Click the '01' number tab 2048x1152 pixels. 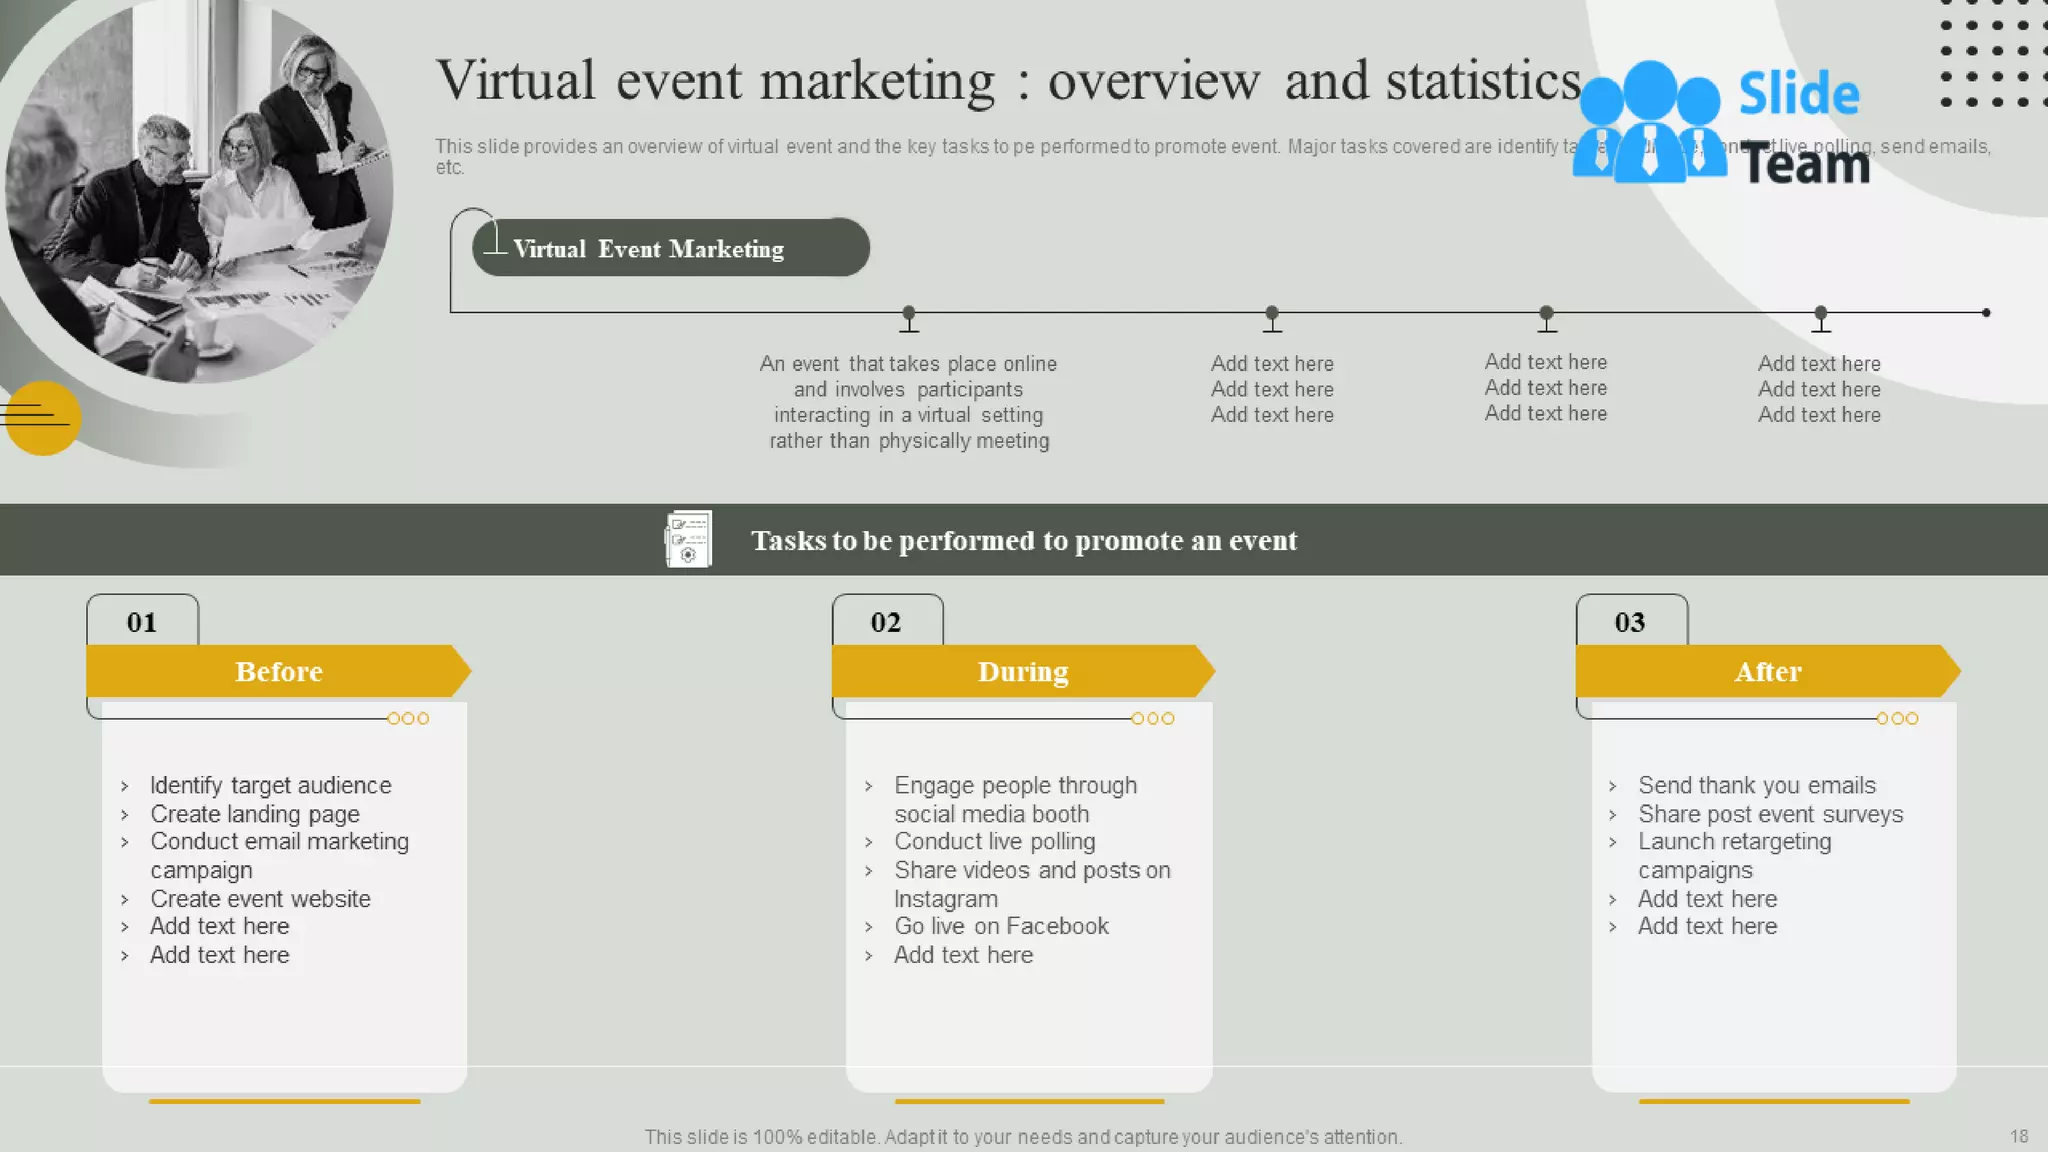click(142, 621)
